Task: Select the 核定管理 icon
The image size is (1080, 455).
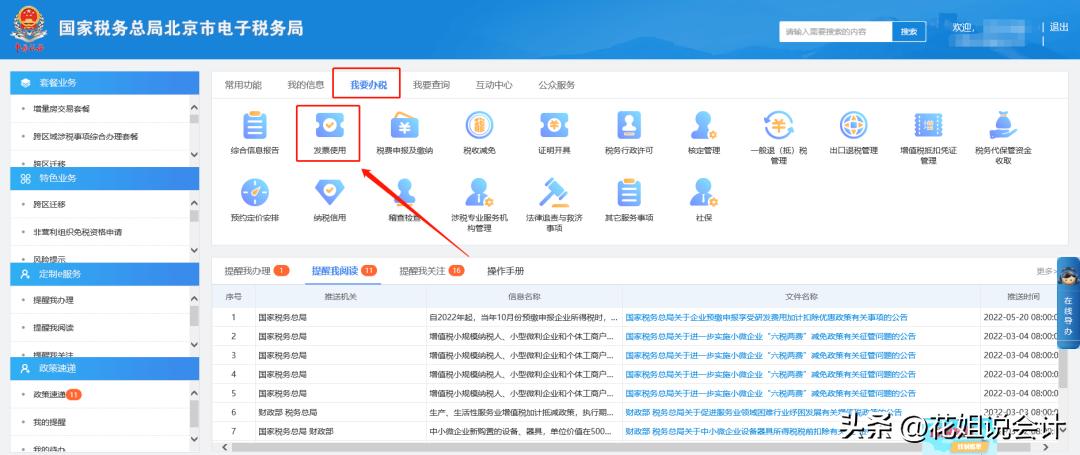Action: 703,126
